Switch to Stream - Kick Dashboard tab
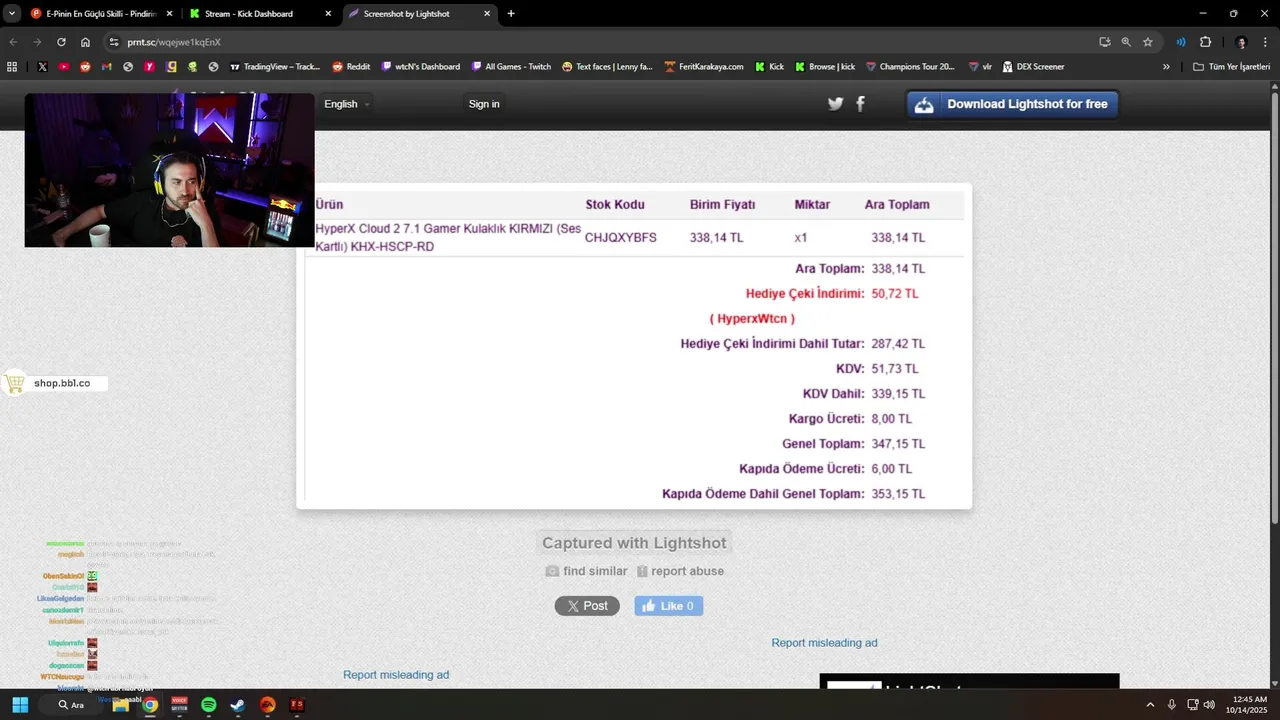This screenshot has width=1280, height=720. click(258, 14)
